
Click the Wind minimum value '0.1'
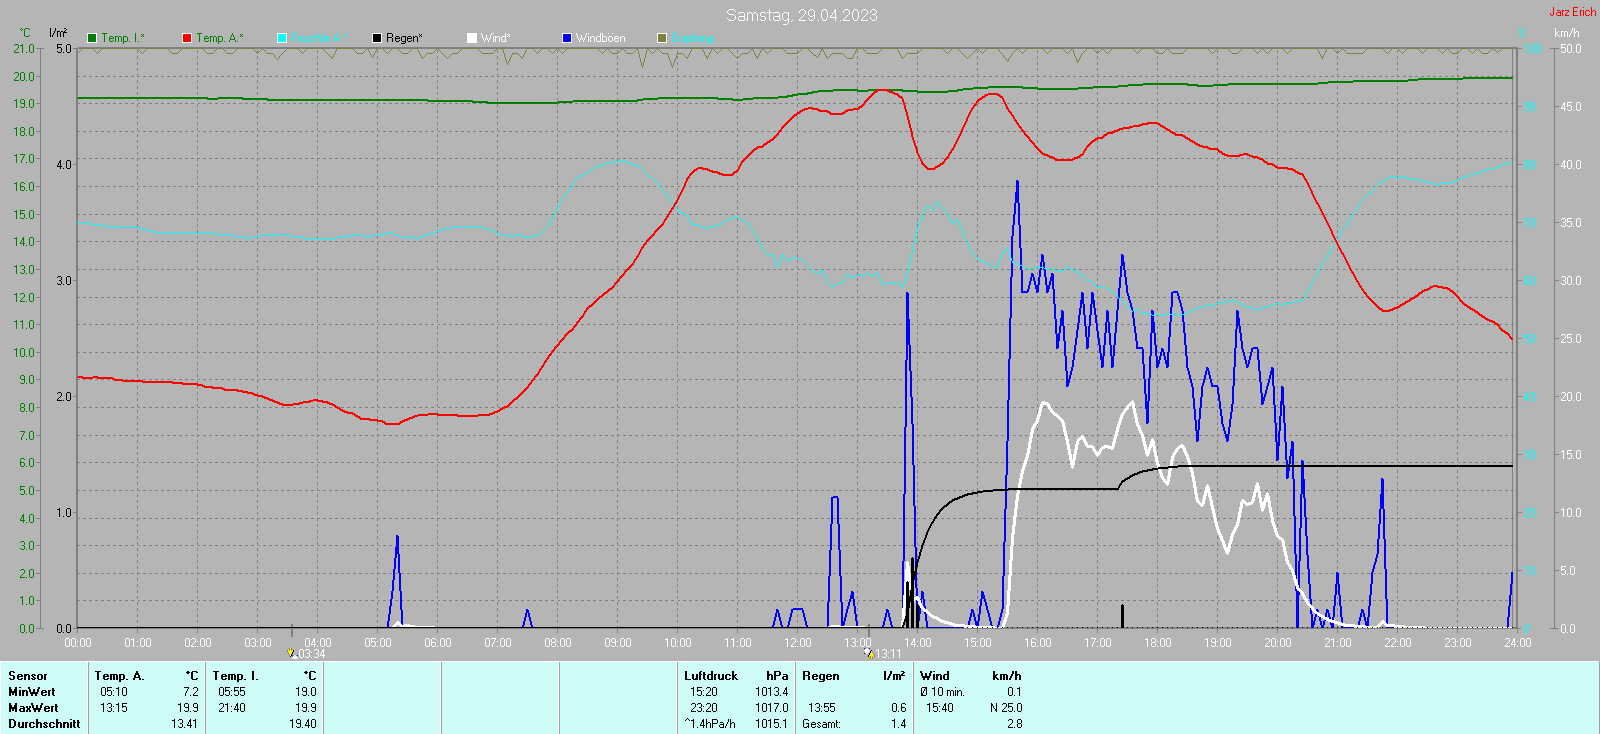[x=1015, y=692]
